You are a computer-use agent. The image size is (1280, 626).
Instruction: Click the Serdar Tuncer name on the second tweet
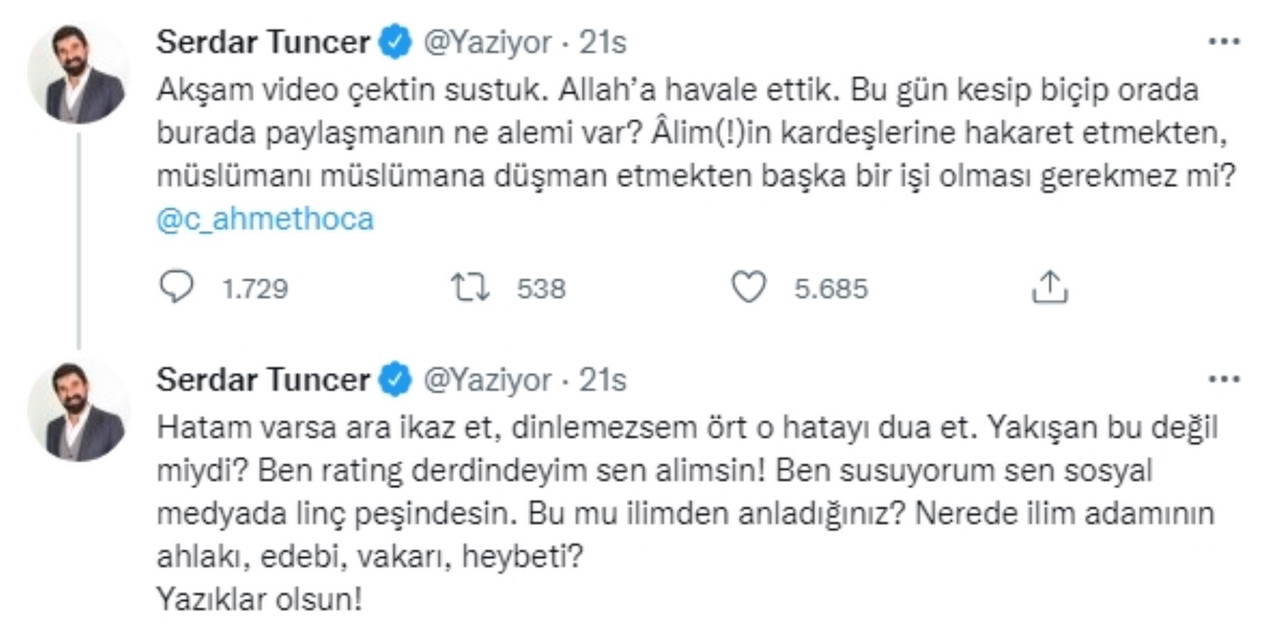click(264, 380)
